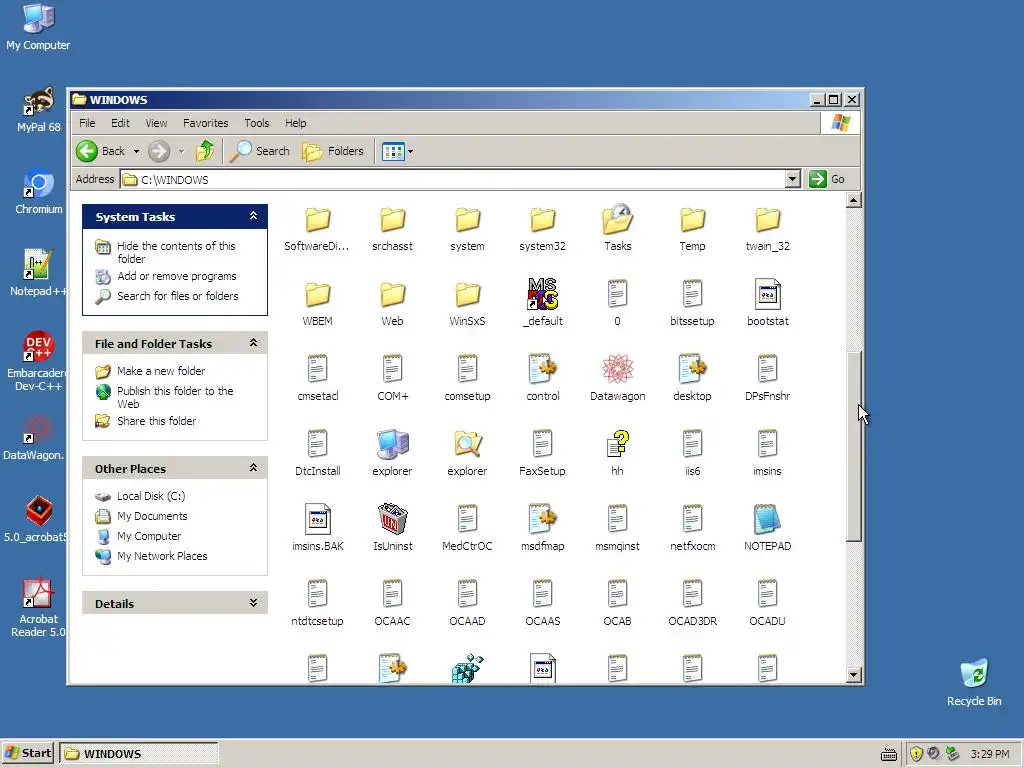Viewport: 1024px width, 768px height.
Task: Open the Forward history dropdown arrow
Action: pyautogui.click(x=182, y=152)
